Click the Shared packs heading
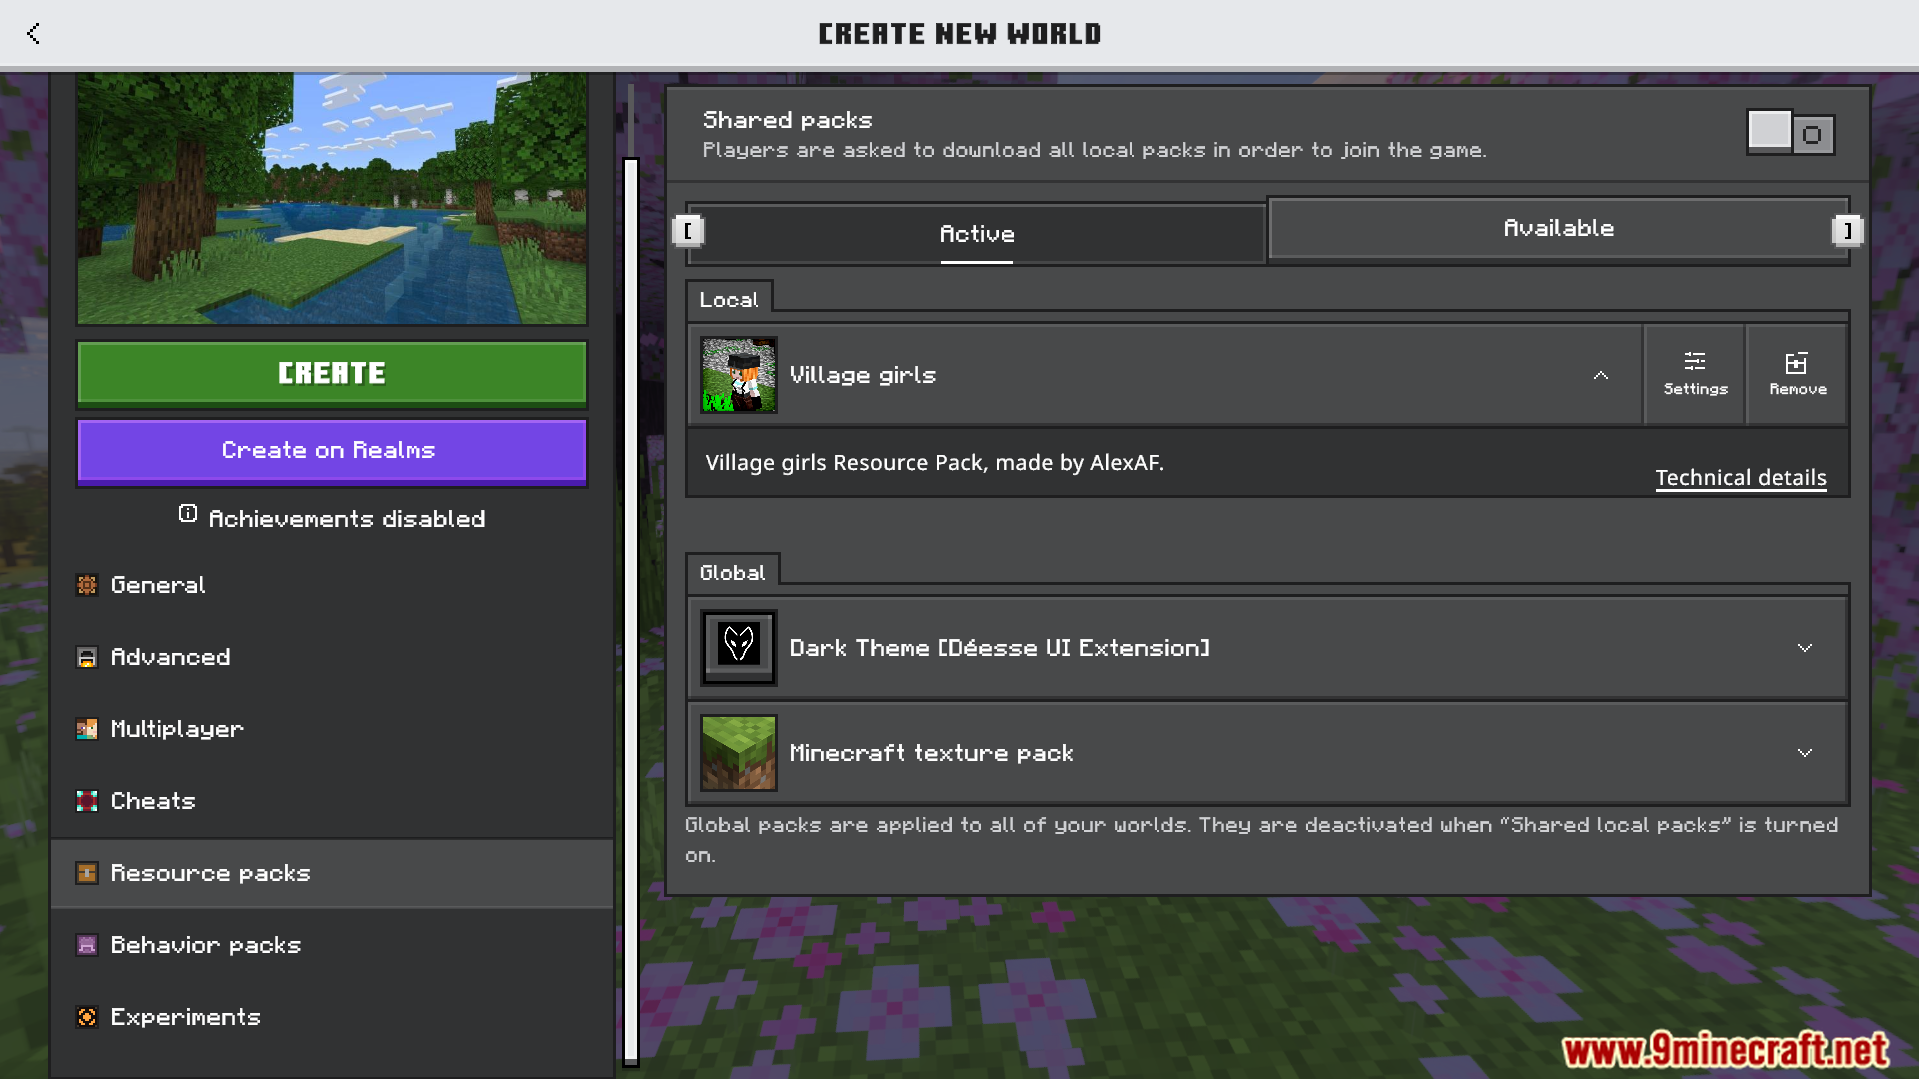1919x1079 pixels. click(x=787, y=120)
